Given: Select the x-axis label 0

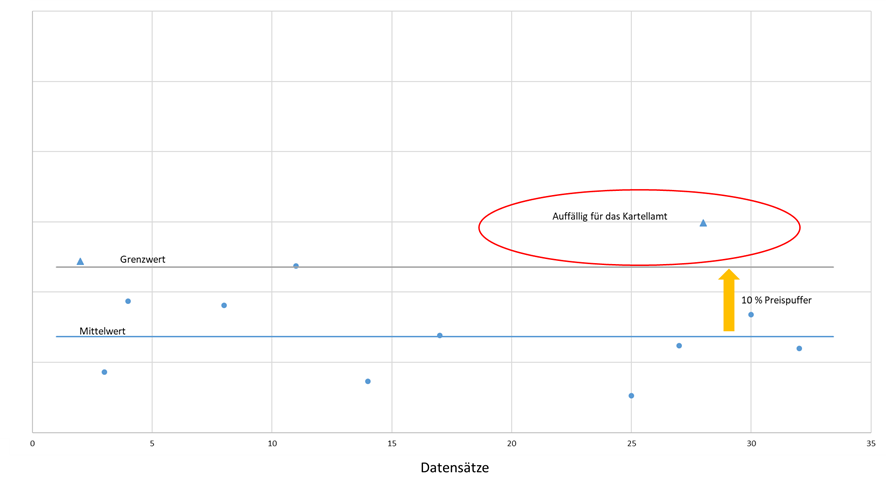Looking at the screenshot, I should click(33, 443).
